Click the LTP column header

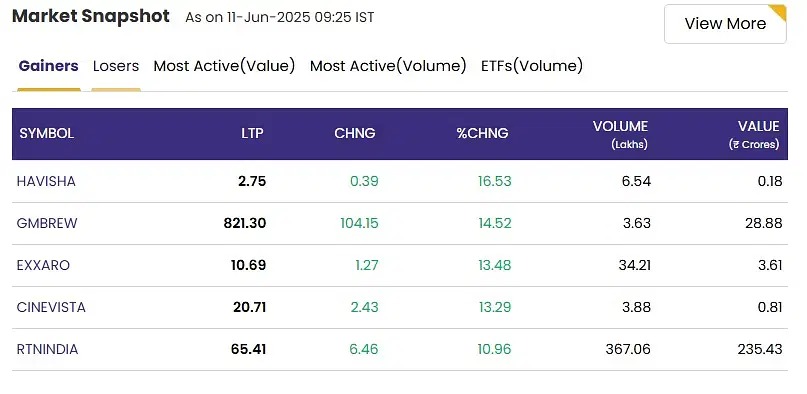[x=252, y=134]
